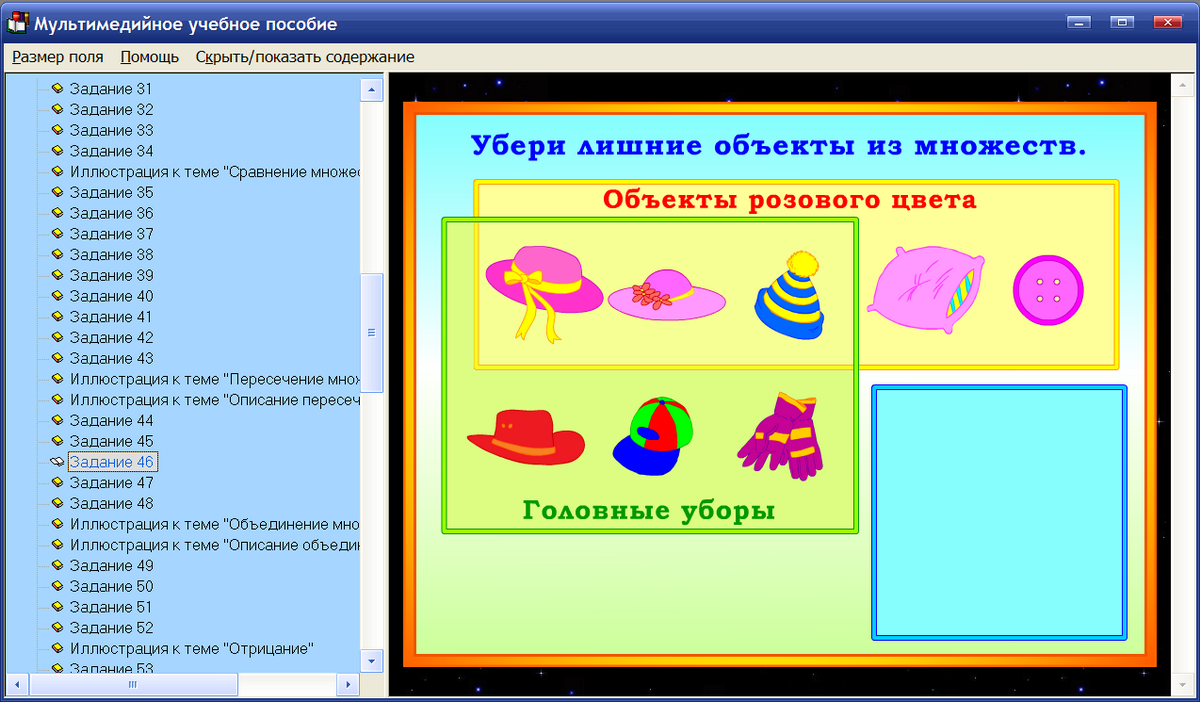
Task: Open the Помощь menu
Action: tap(148, 57)
